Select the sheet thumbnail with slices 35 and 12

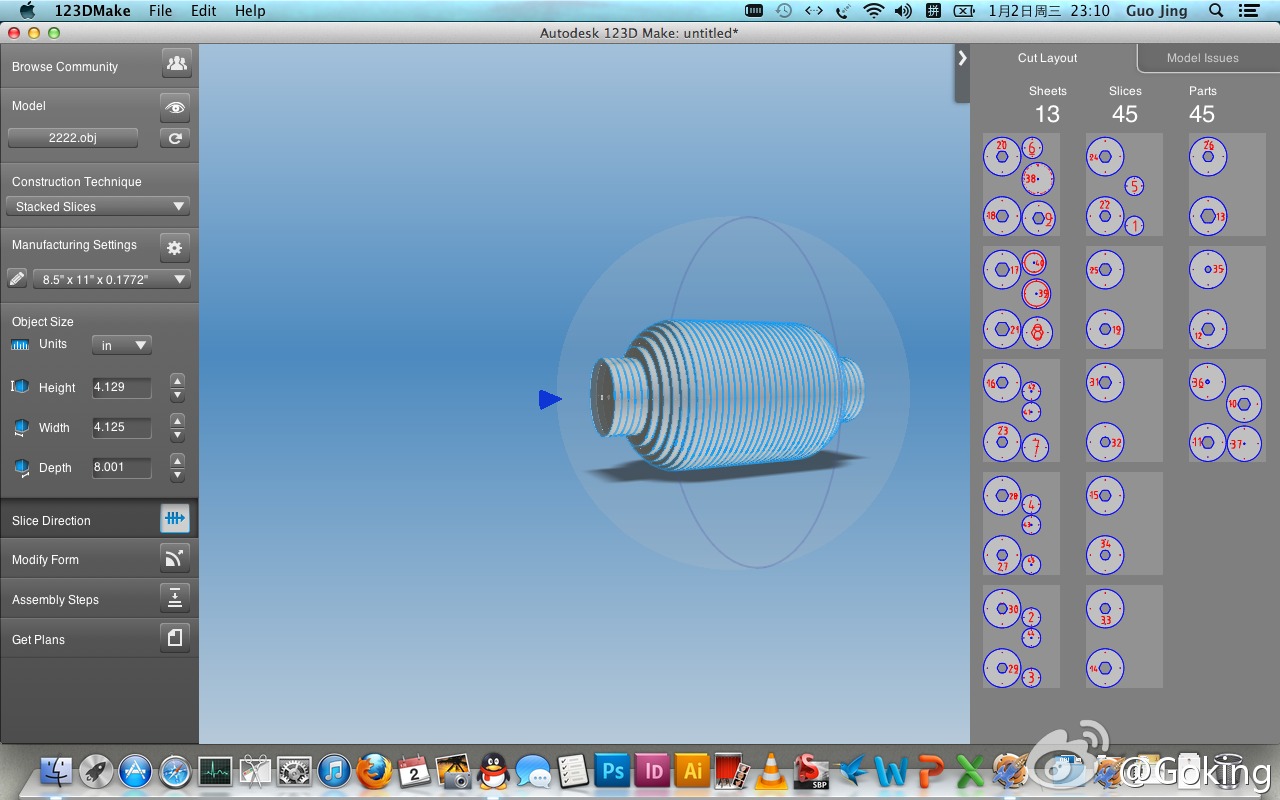coord(1227,298)
